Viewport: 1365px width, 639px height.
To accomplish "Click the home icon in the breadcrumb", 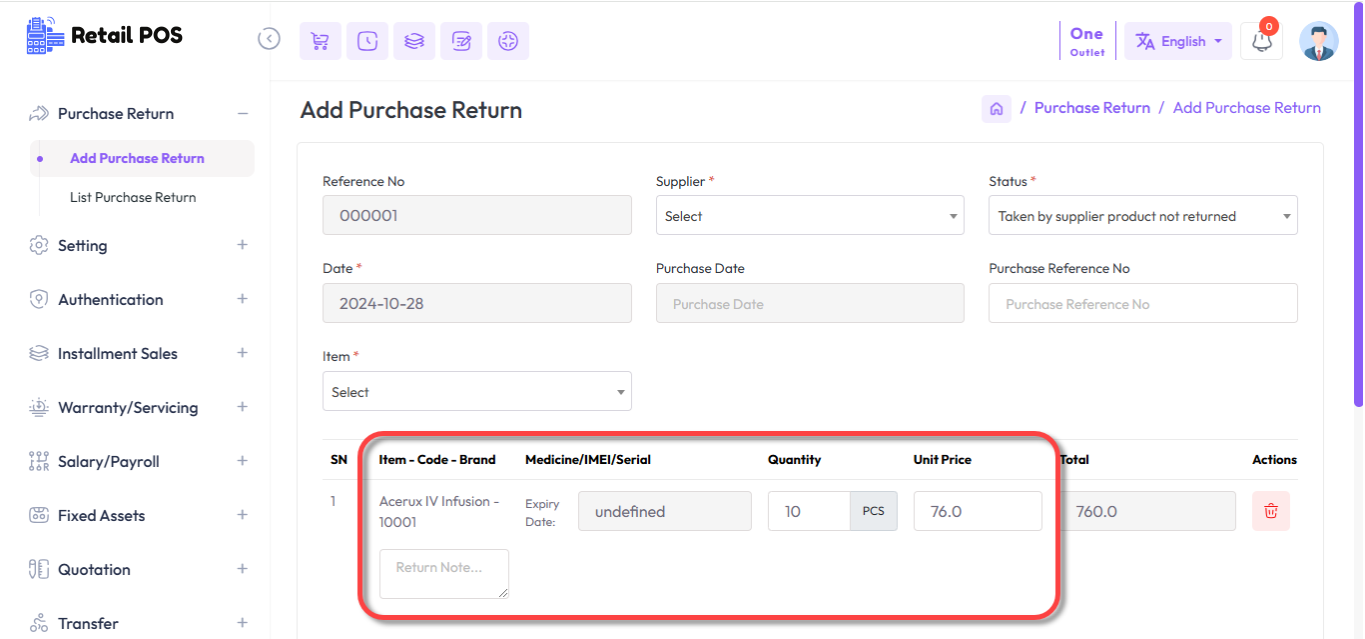I will (996, 108).
